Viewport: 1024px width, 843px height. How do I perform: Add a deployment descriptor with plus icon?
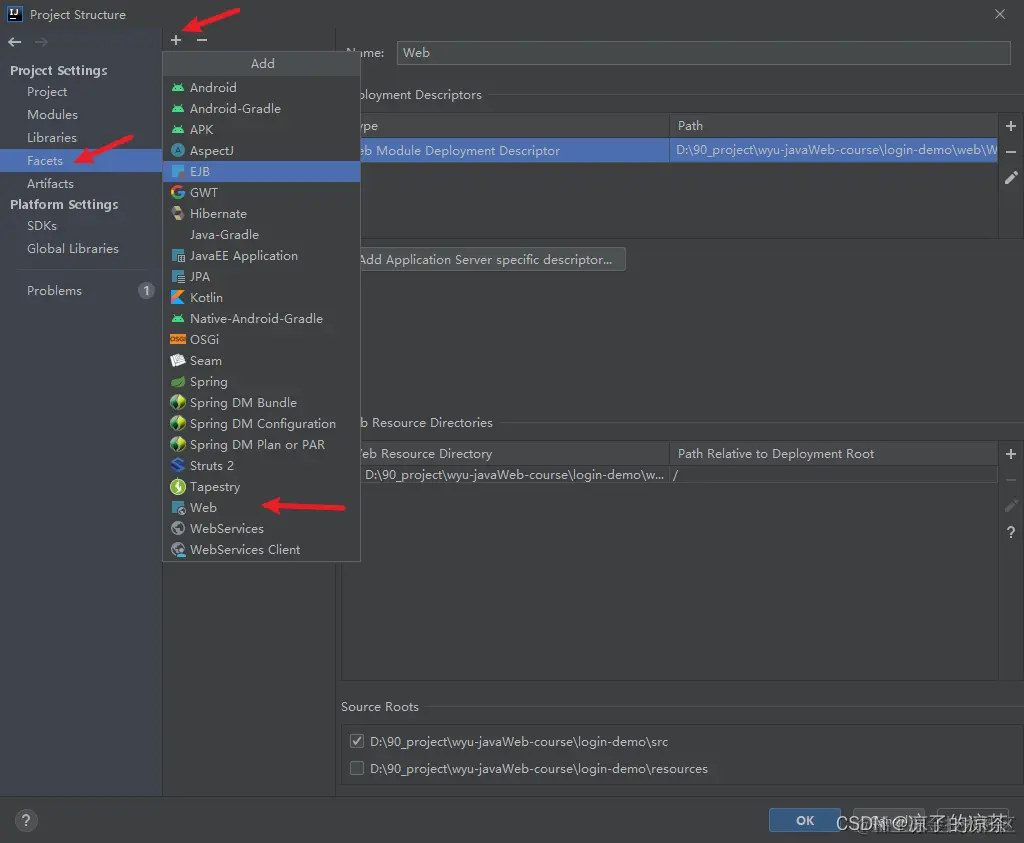point(1010,126)
